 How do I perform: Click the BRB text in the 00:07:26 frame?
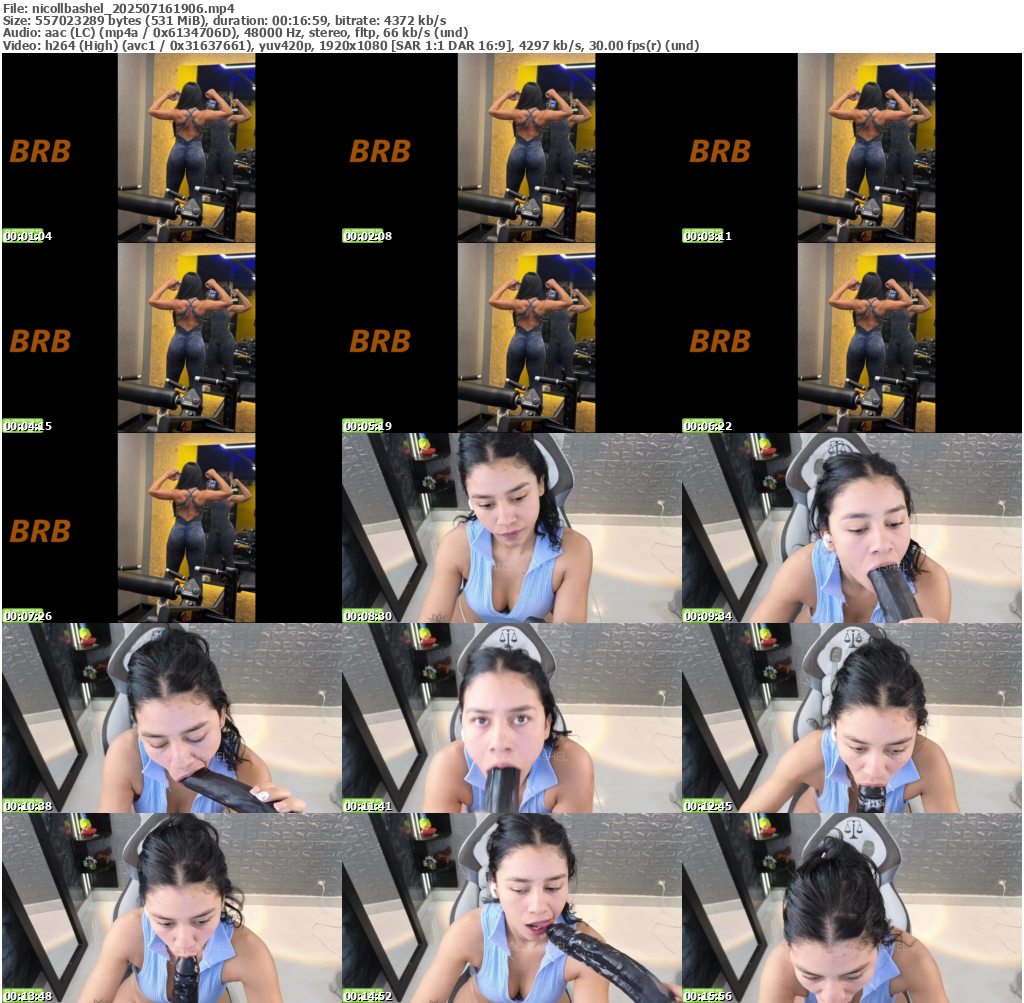(40, 532)
